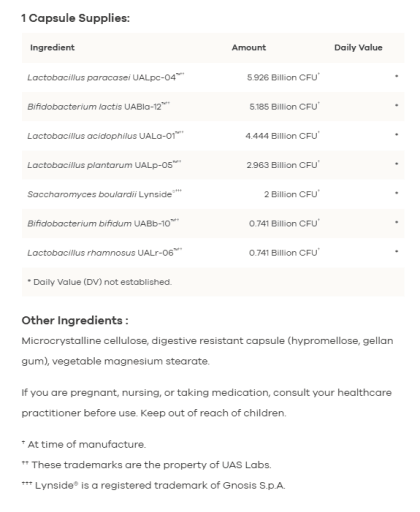
Task: Click Saccharomyces boulardii Lynside ingredient name
Action: 104,194
